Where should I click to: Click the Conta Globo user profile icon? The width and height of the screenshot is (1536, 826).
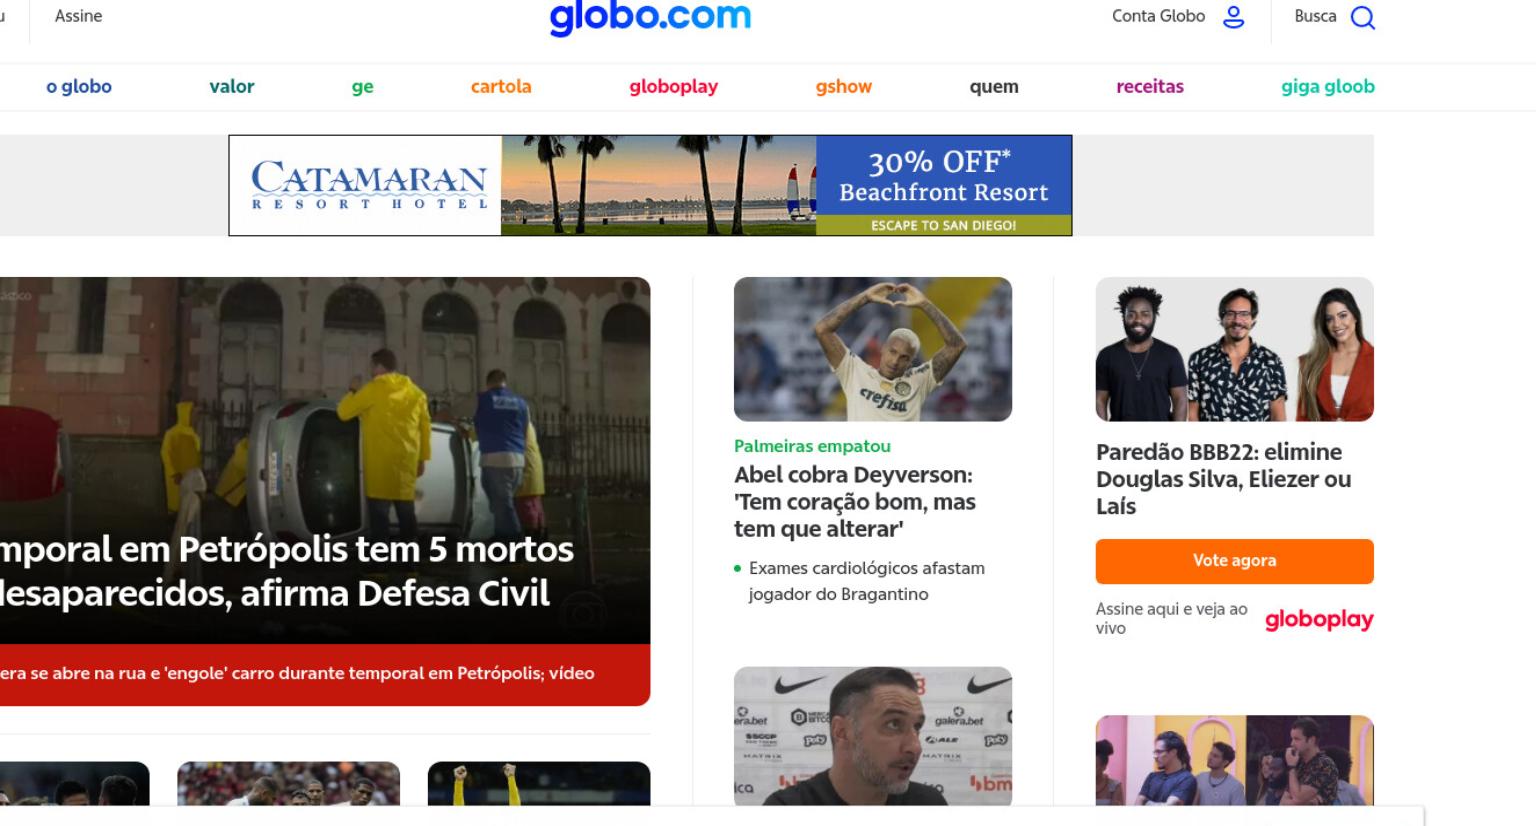pyautogui.click(x=1234, y=17)
